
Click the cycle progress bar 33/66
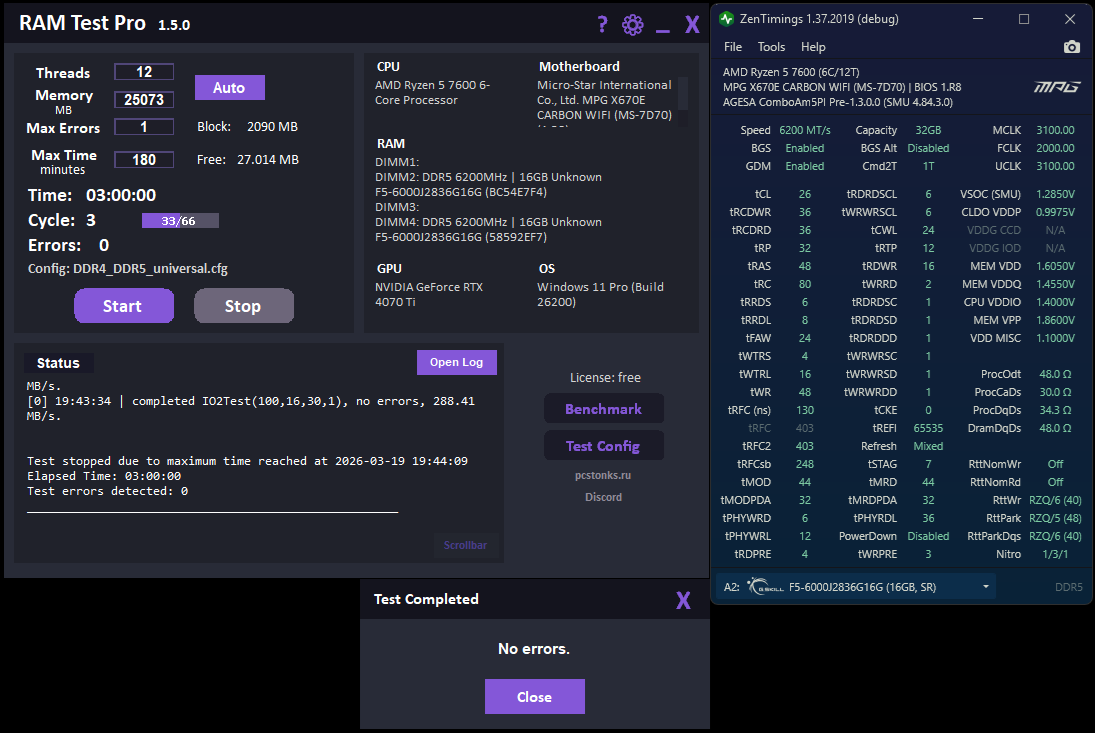180,221
